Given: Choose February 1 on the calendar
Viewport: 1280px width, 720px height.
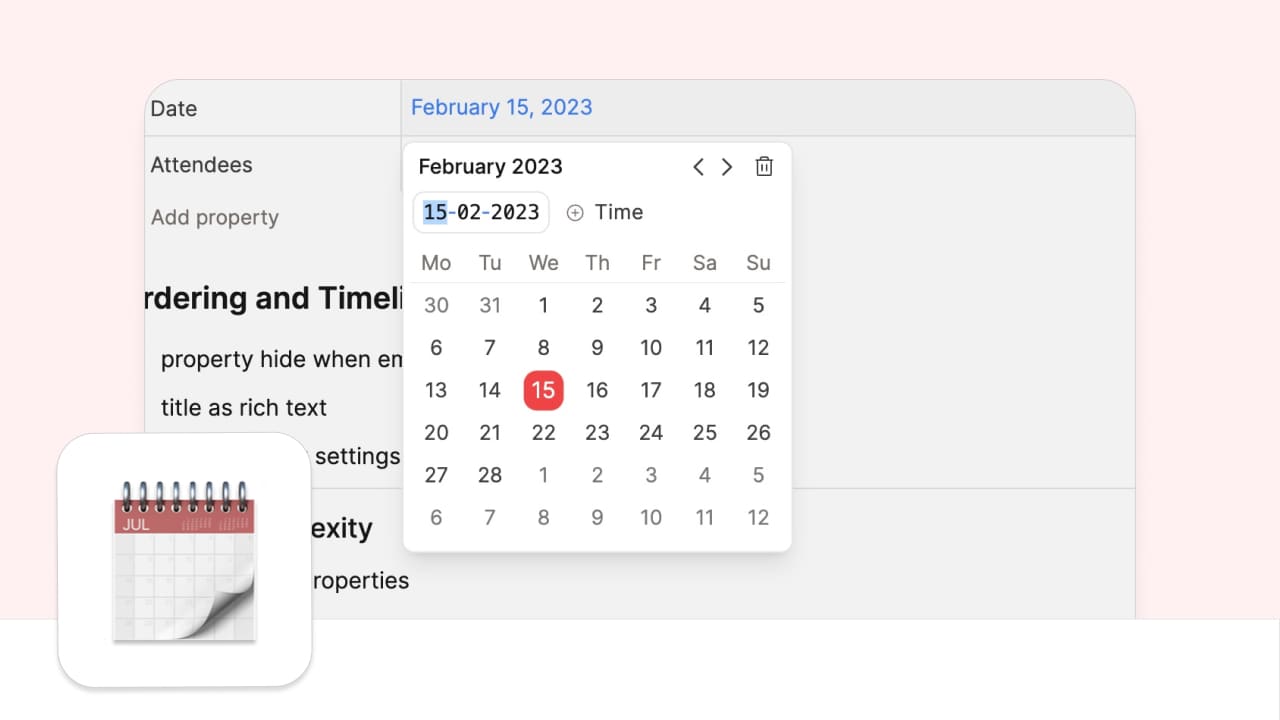Looking at the screenshot, I should (543, 305).
